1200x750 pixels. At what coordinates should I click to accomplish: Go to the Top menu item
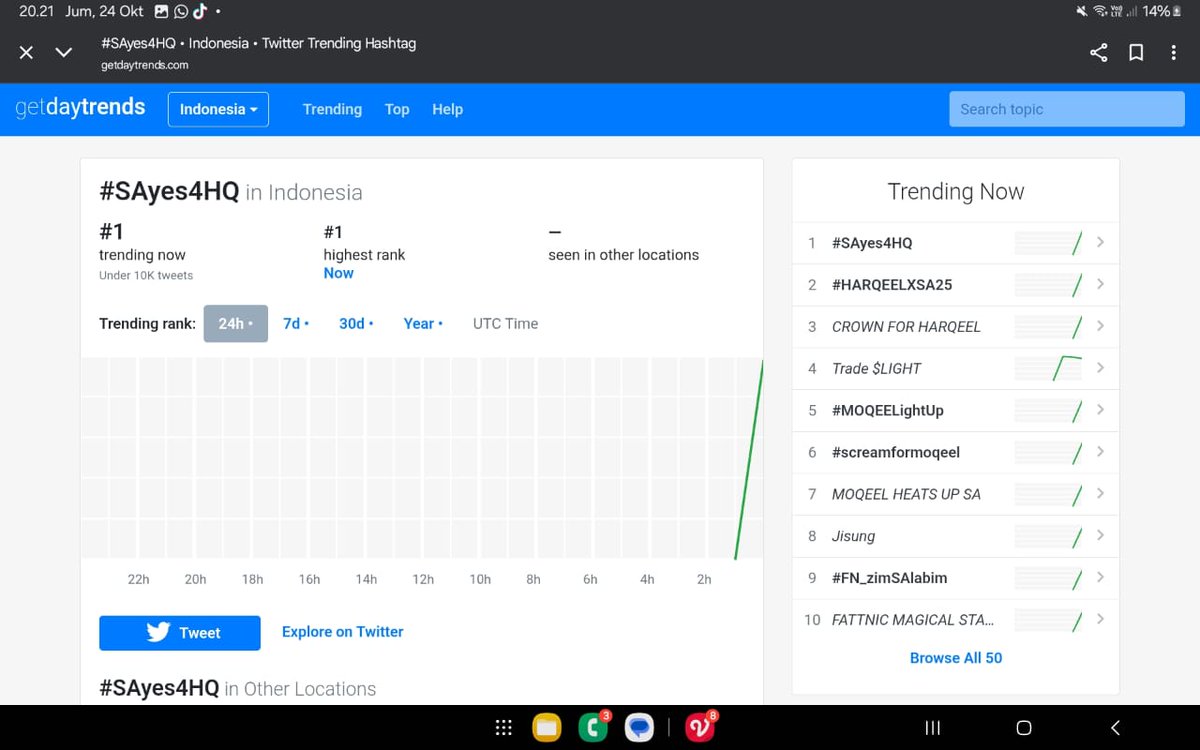[397, 109]
